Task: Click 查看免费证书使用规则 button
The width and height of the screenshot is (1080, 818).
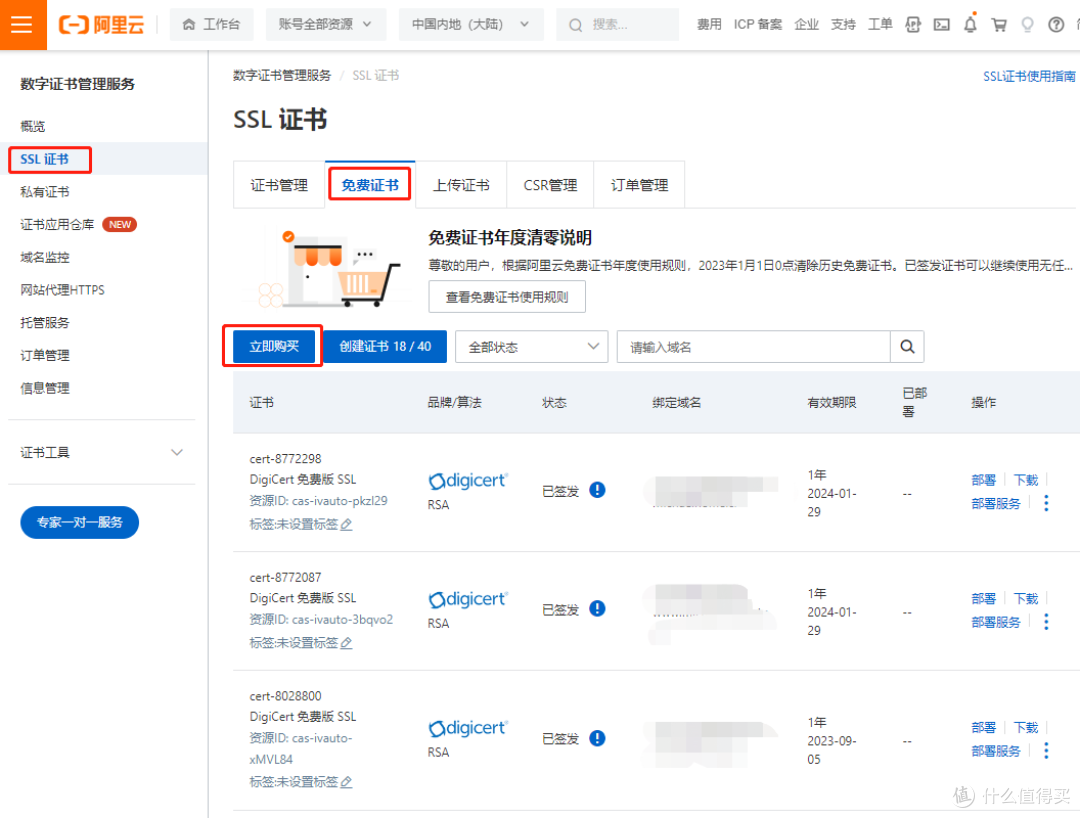Action: (507, 297)
